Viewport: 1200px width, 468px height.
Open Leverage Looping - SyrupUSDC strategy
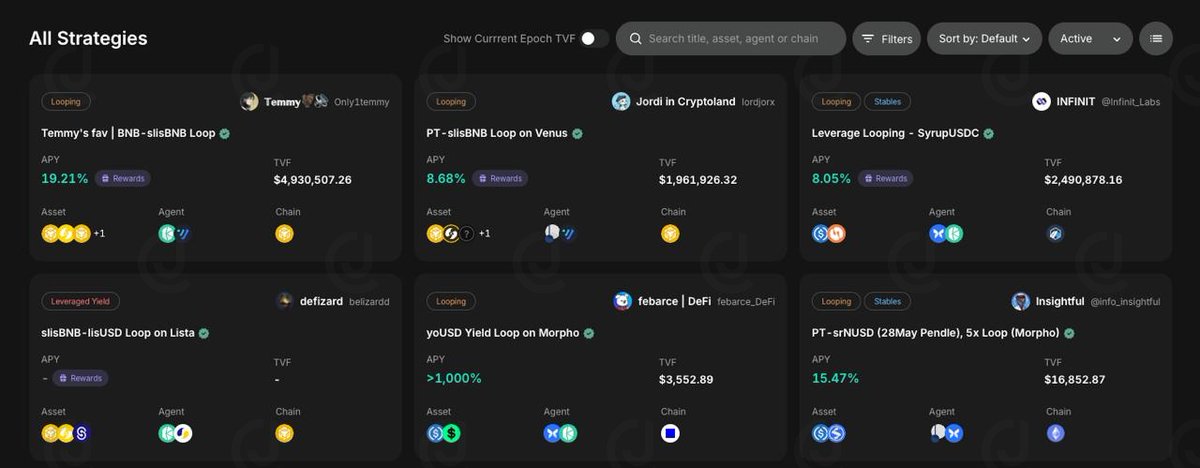pos(896,133)
